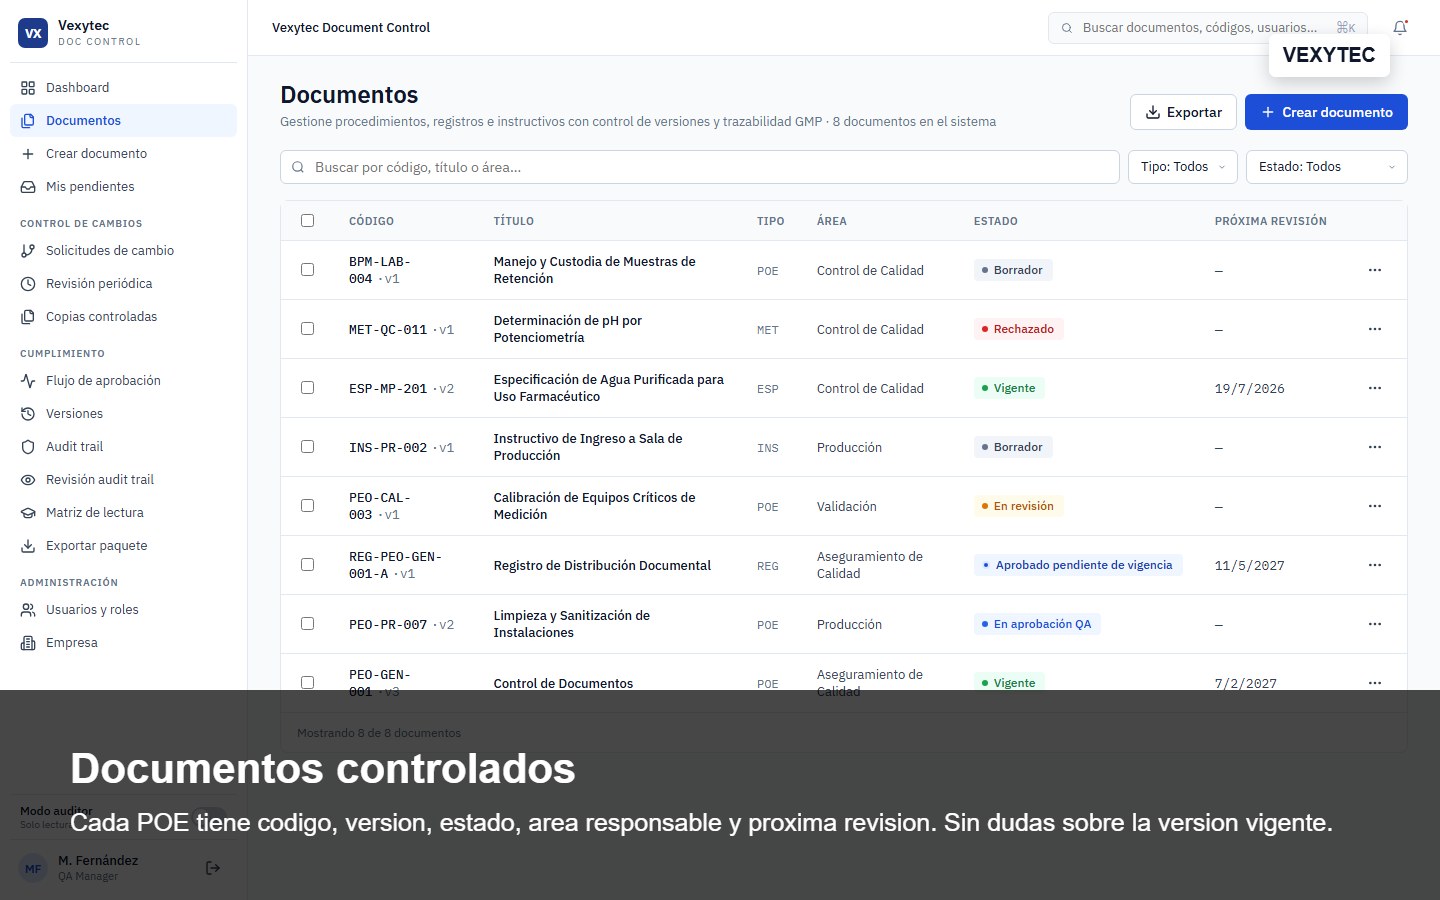Click the users icon for Usuarios y roles
1440x900 pixels.
[28, 610]
